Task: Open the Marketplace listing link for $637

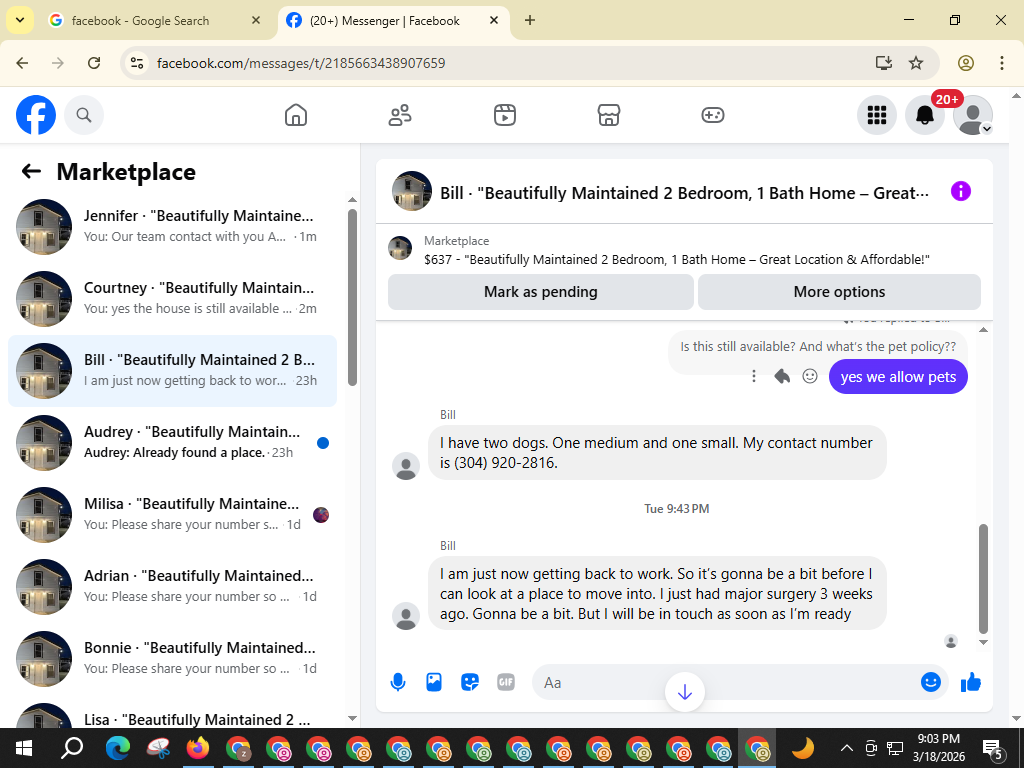Action: tap(677, 259)
